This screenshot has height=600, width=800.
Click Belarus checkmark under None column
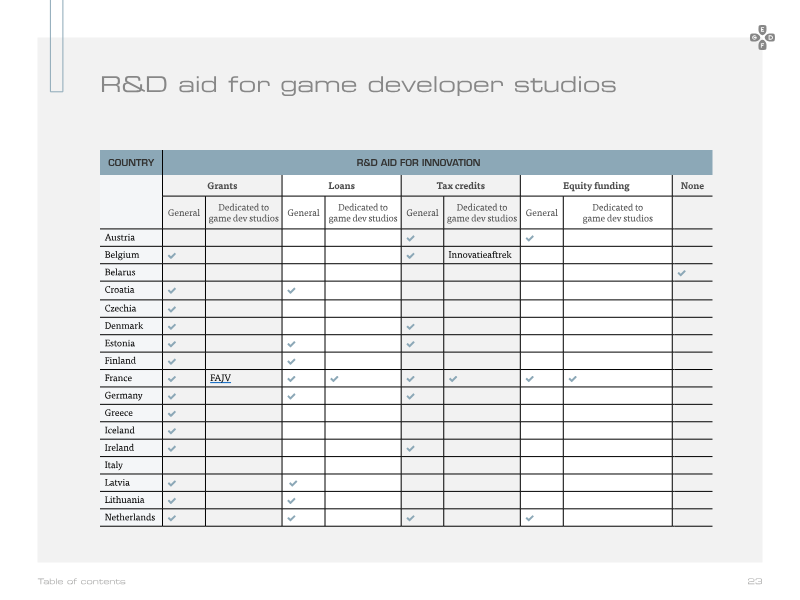pos(682,273)
